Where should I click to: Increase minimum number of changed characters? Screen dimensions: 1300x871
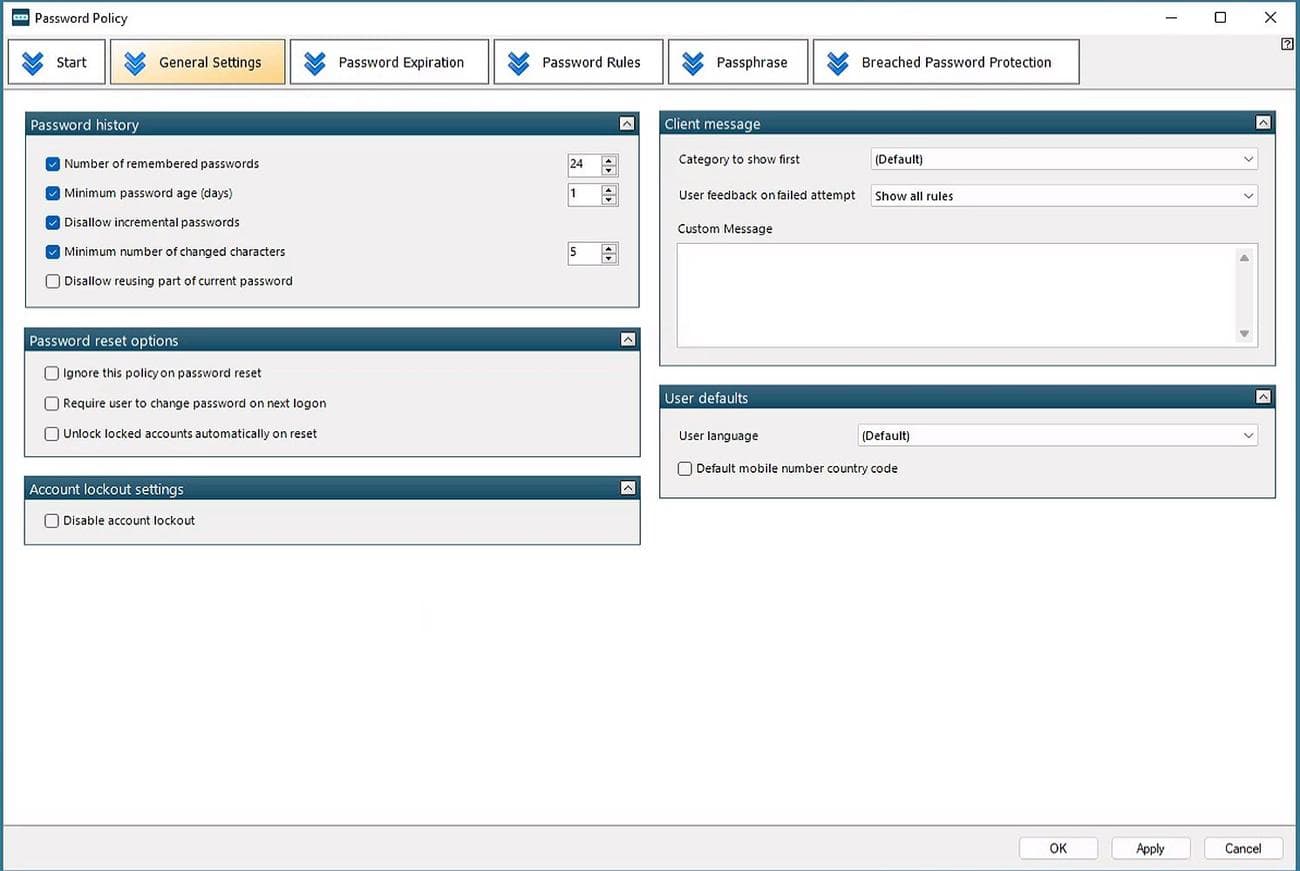[x=609, y=247]
